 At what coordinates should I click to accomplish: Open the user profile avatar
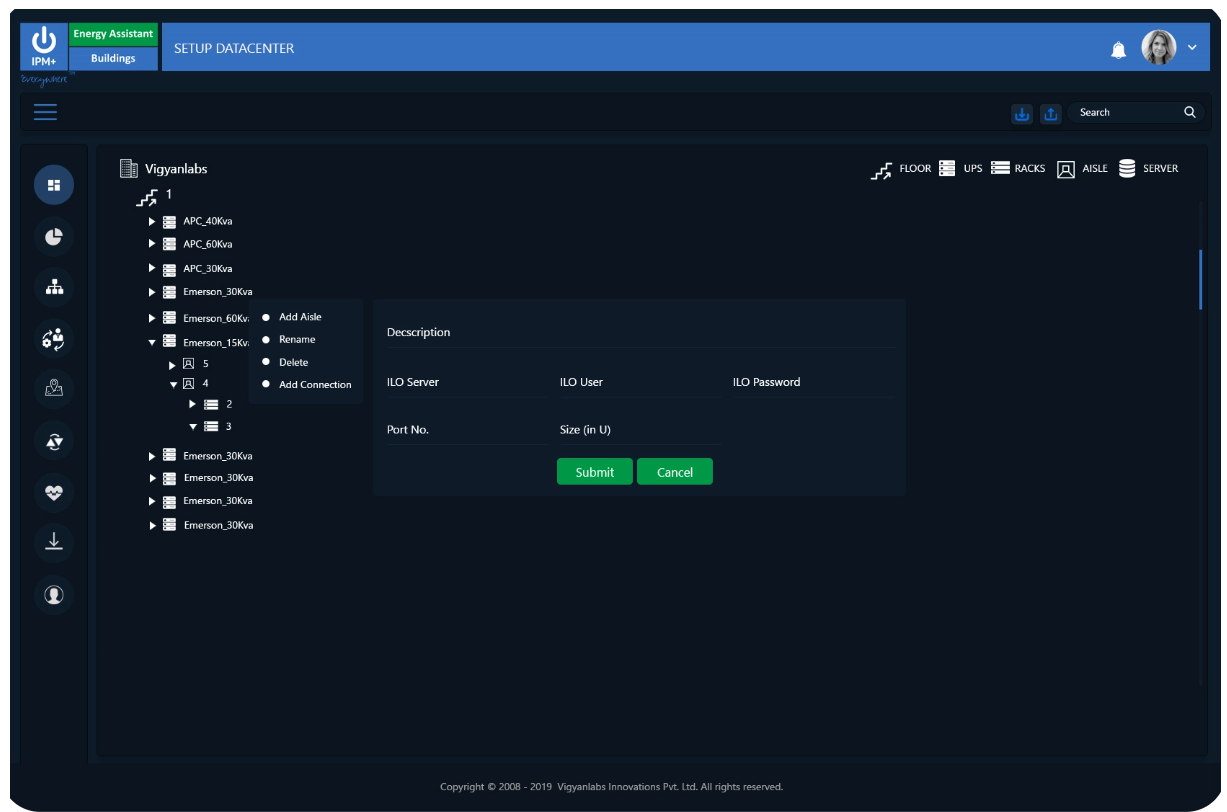(1158, 47)
